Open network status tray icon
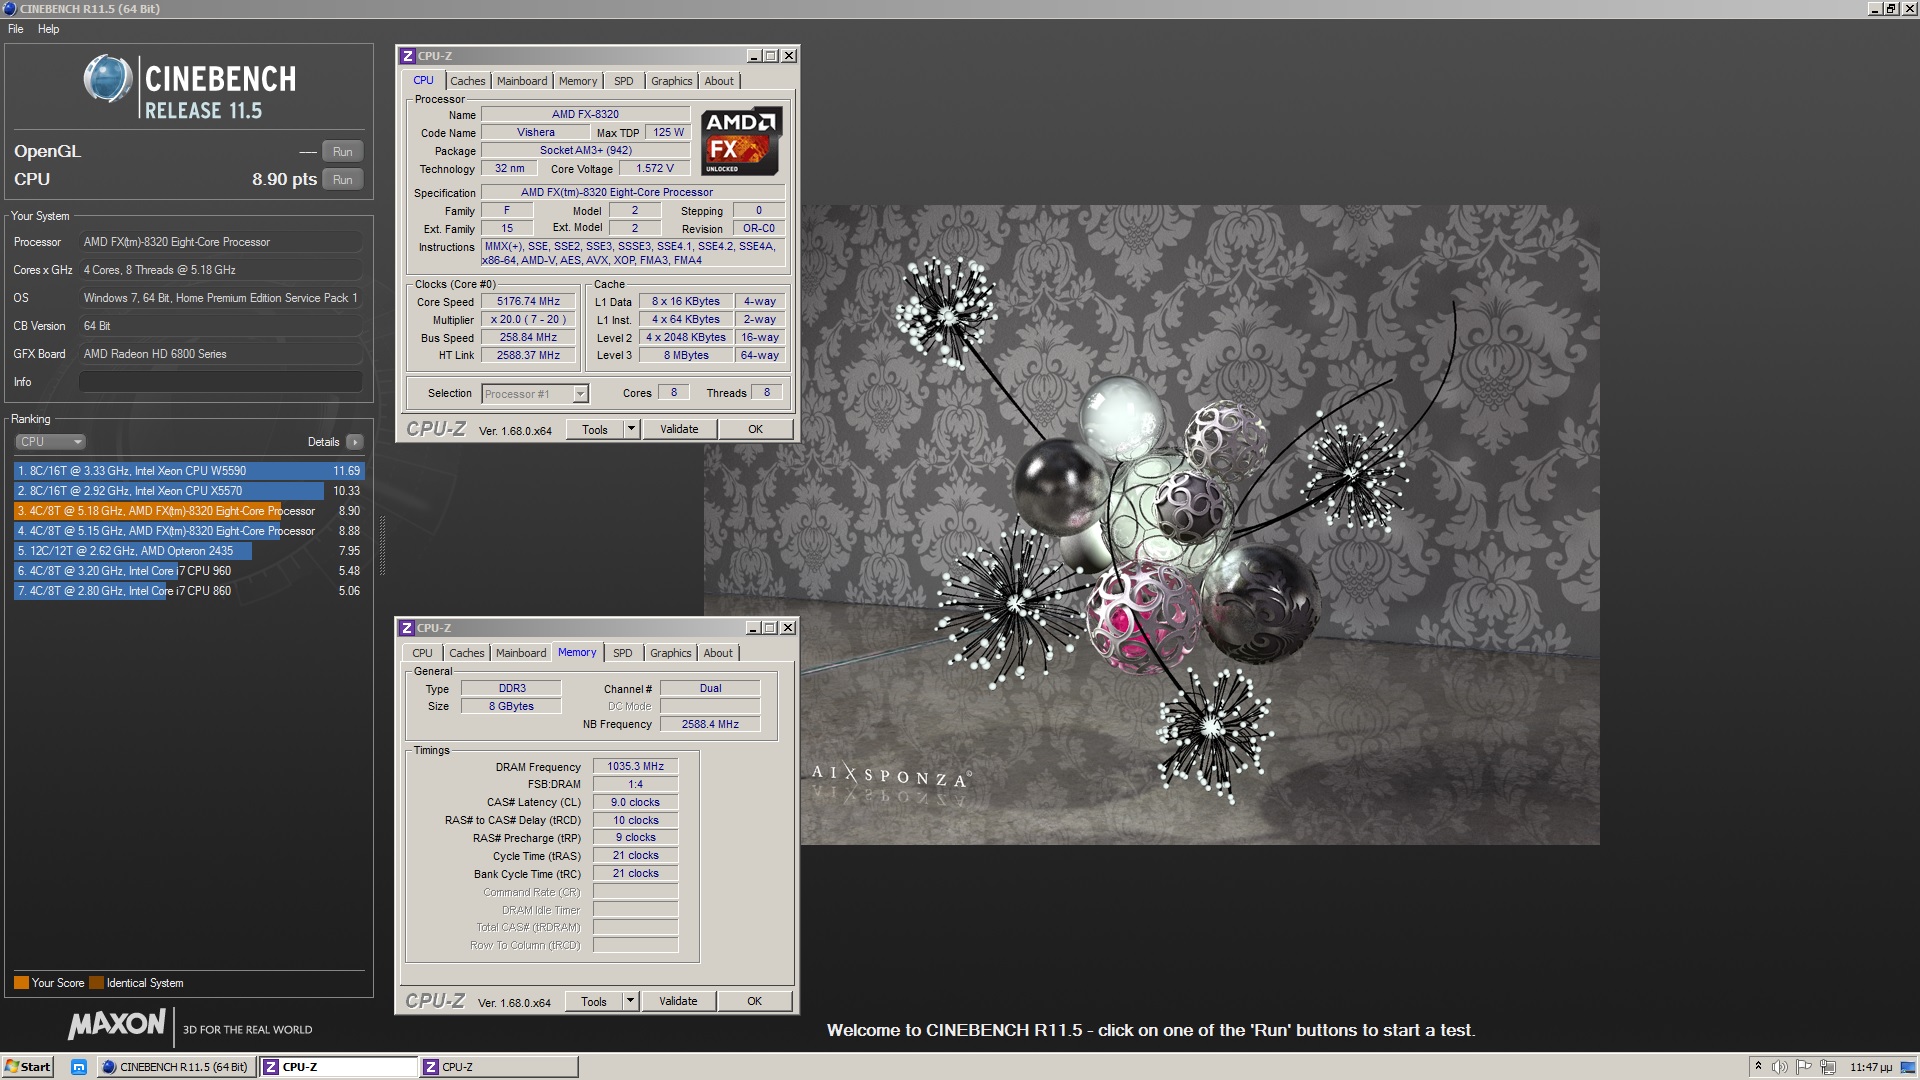 pos(1828,1067)
